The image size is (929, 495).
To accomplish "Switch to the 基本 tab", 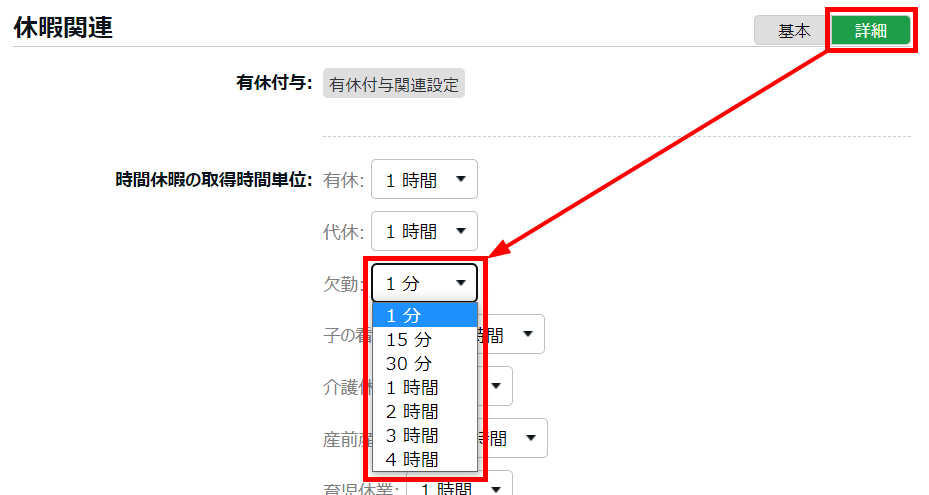I will point(794,31).
